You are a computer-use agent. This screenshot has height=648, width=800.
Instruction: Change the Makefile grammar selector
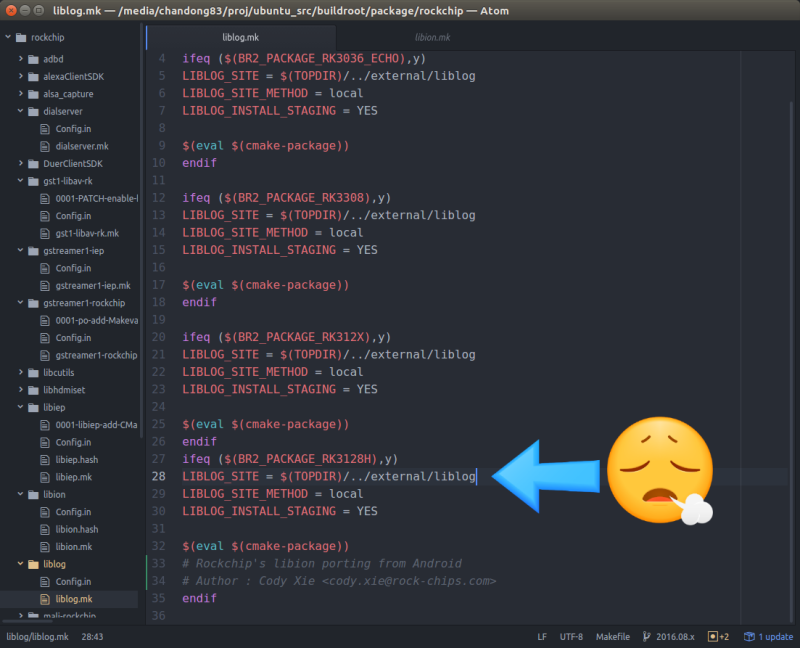point(613,636)
